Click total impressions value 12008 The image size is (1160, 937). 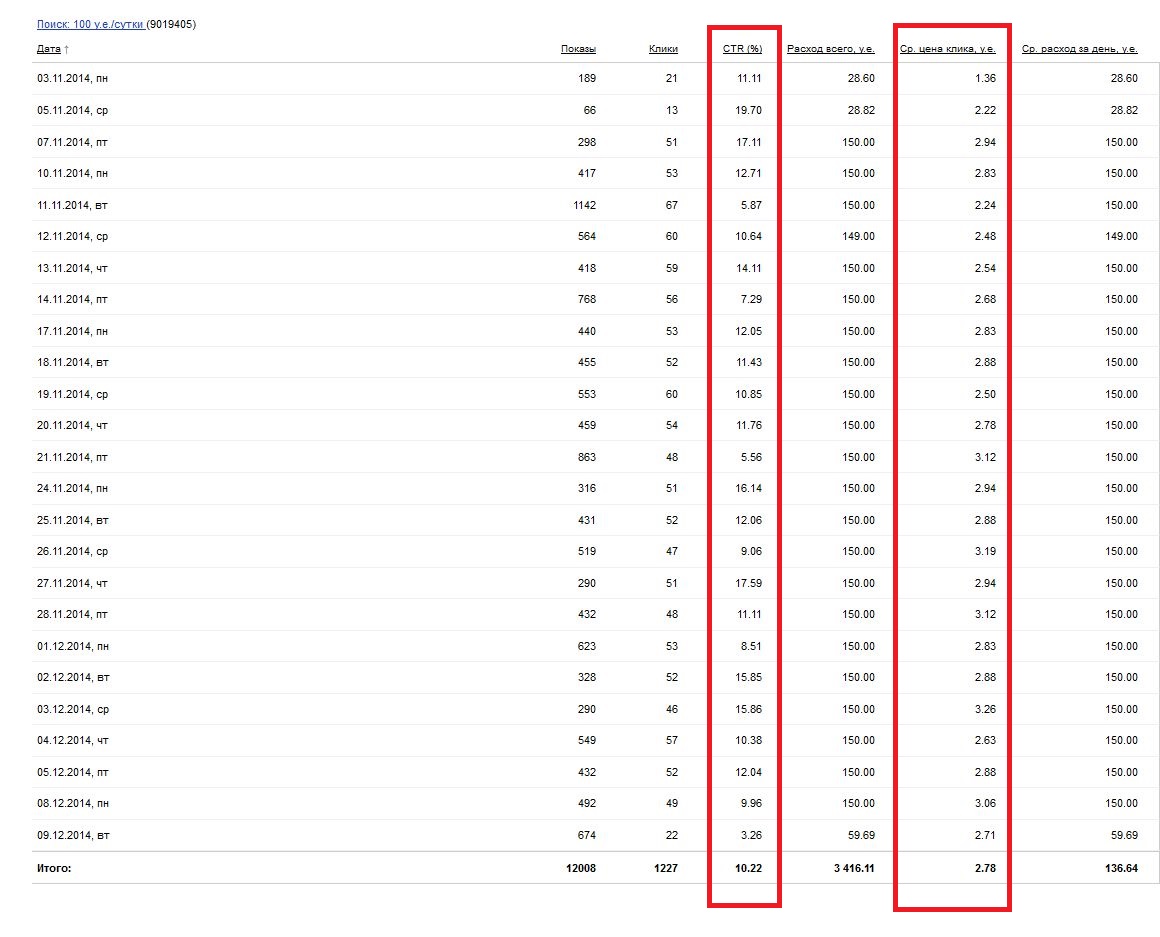click(x=581, y=868)
